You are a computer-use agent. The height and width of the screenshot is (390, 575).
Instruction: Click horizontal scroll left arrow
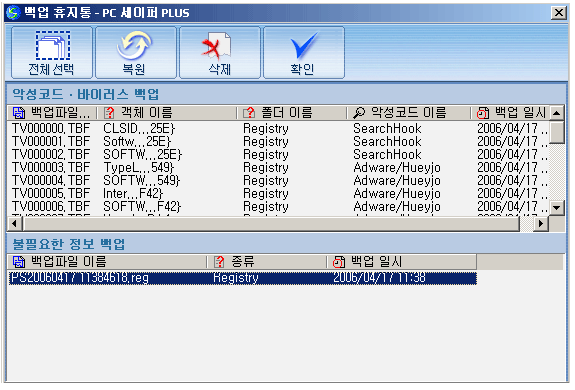tap(14, 223)
